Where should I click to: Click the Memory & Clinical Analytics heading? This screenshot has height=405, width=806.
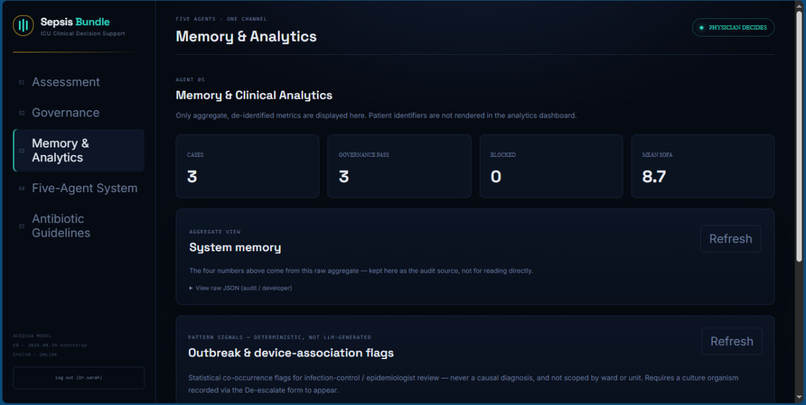(x=254, y=95)
